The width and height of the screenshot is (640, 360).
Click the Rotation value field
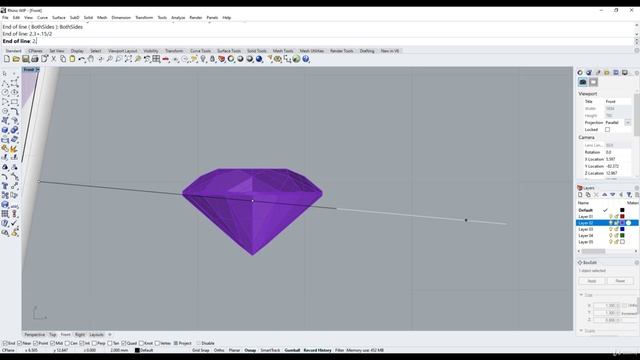pos(618,152)
